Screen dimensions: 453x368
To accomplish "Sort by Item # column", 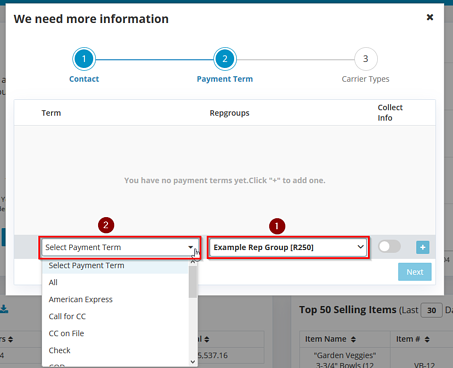I will 427,339.
